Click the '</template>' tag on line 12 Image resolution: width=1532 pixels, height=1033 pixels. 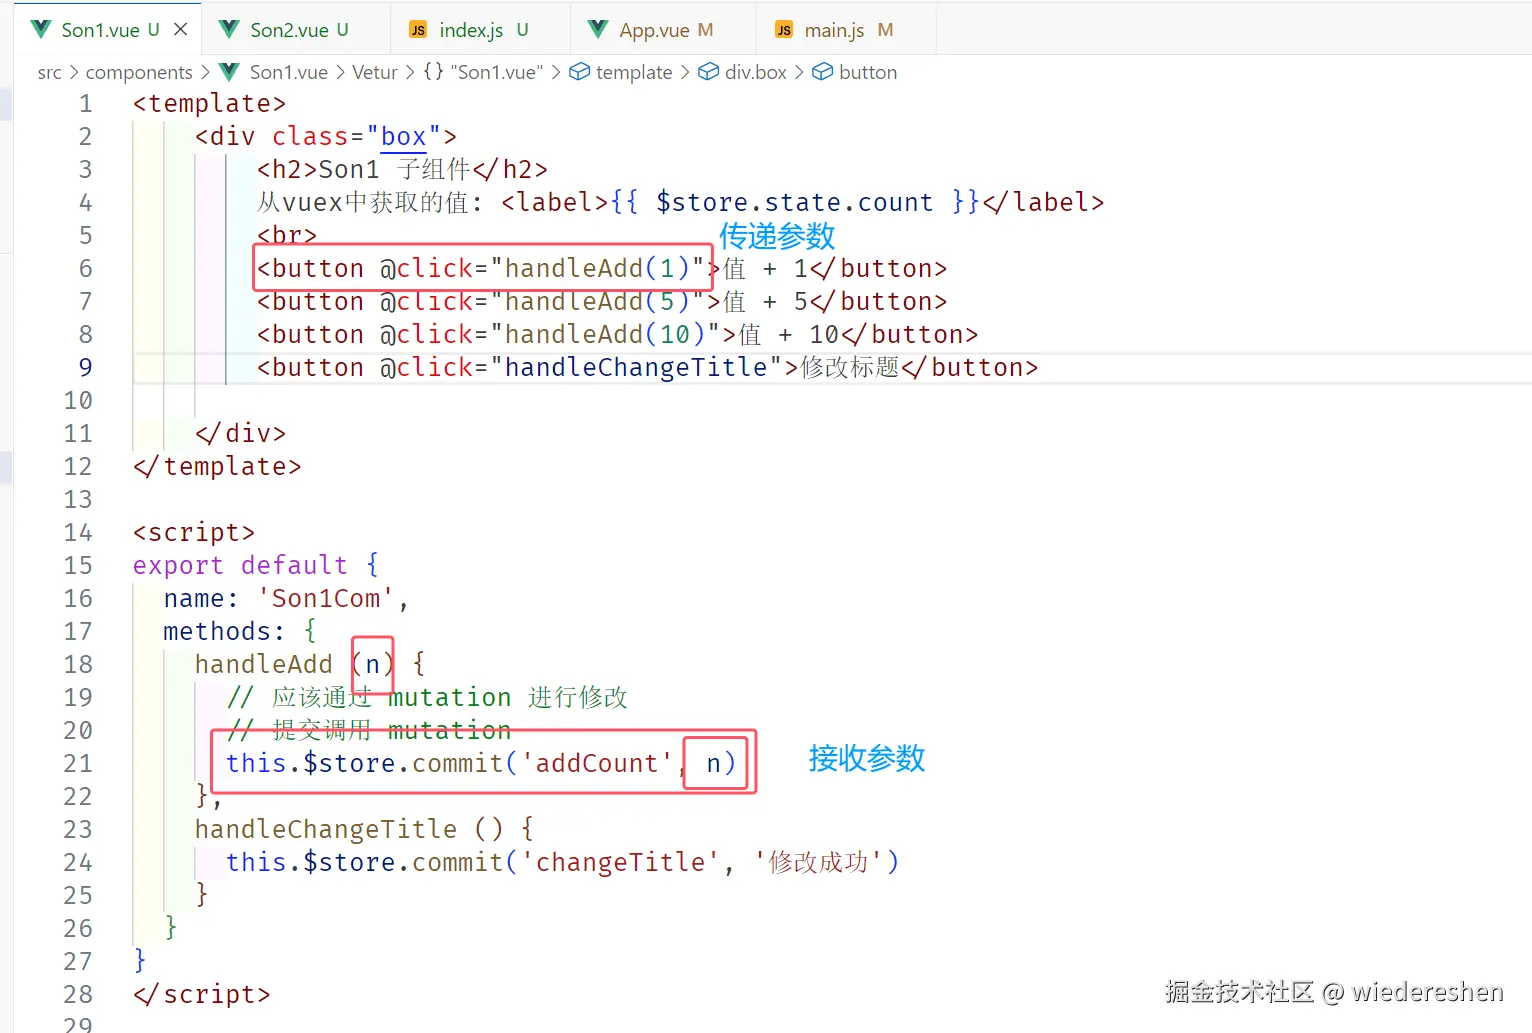pyautogui.click(x=217, y=467)
